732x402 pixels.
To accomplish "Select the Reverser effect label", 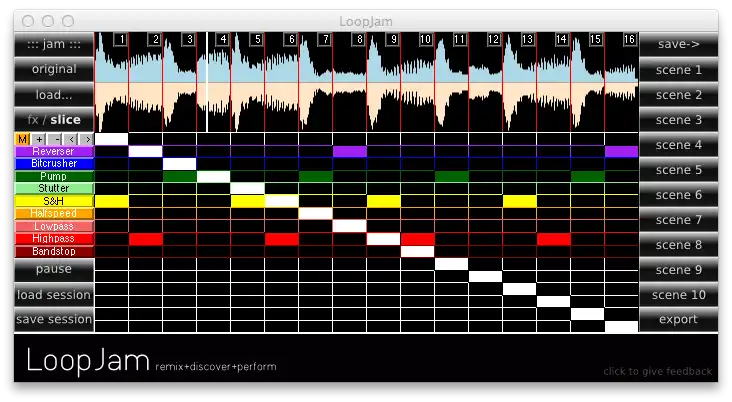I will (54, 151).
